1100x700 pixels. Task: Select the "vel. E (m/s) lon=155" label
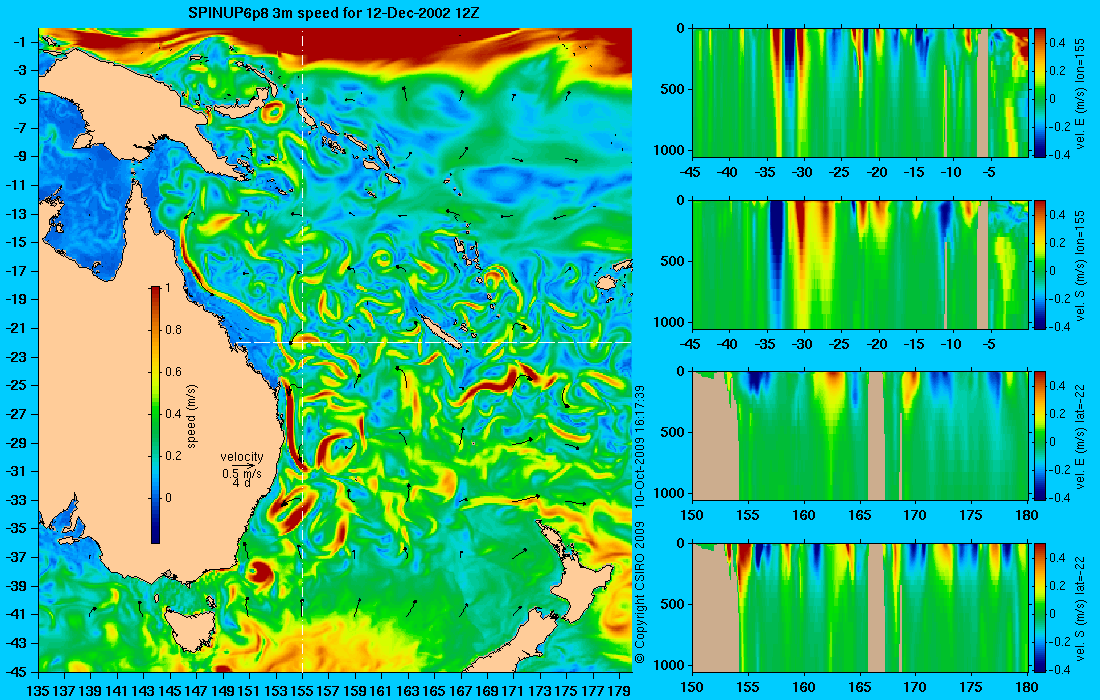point(1081,93)
